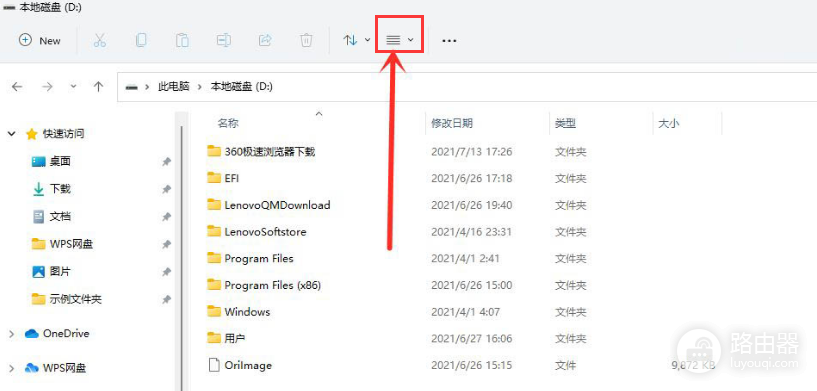Go up one folder level
This screenshot has height=391, width=817.
pos(98,87)
